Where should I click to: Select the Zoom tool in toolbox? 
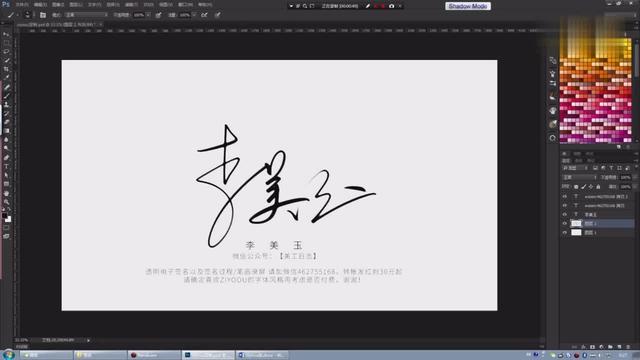click(6, 202)
